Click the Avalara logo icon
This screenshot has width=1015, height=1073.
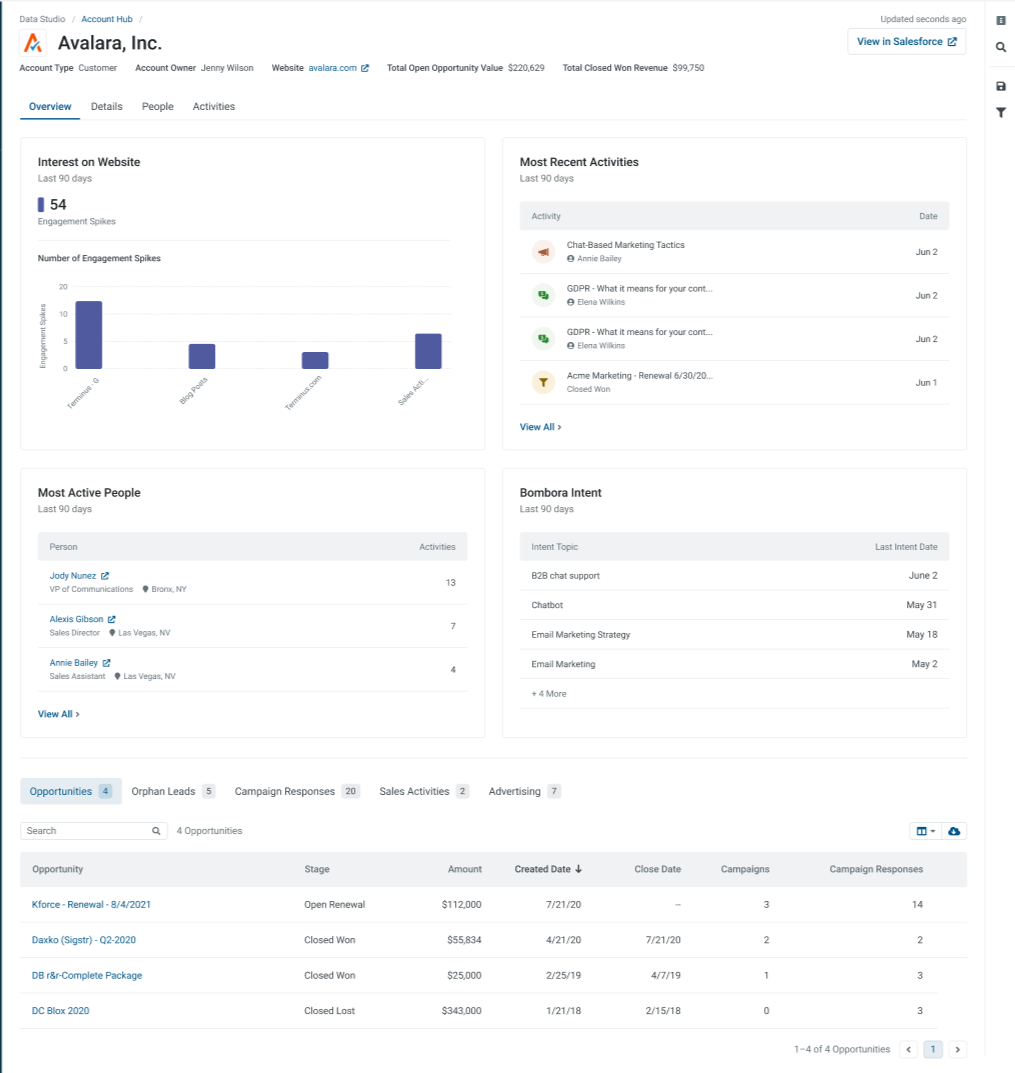pyautogui.click(x=33, y=43)
